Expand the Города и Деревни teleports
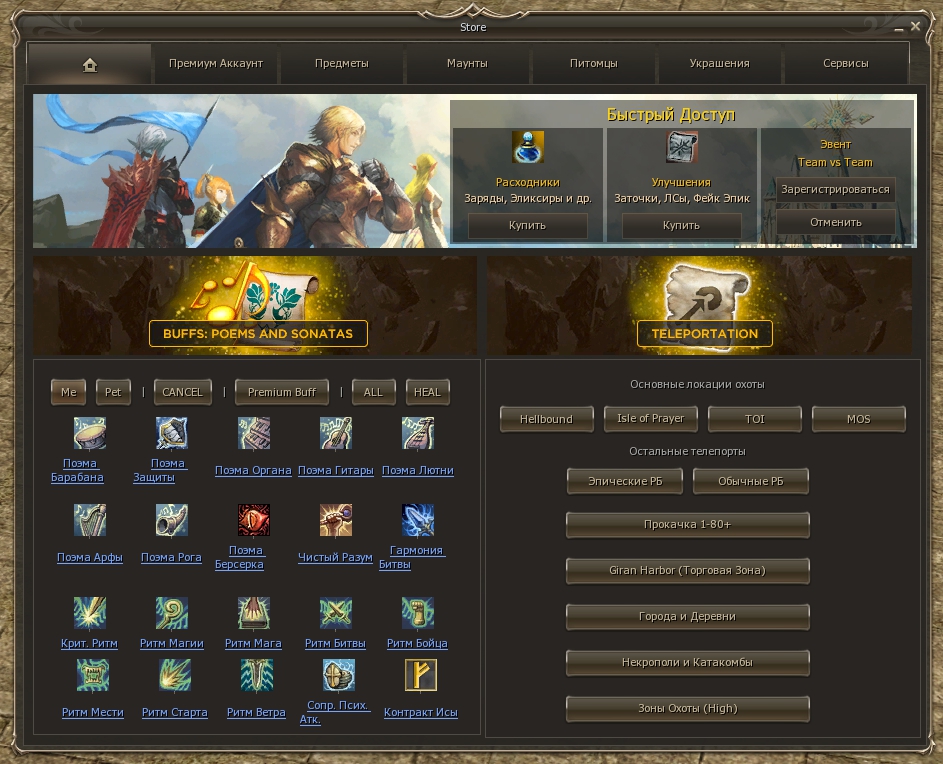943x764 pixels. click(x=687, y=617)
